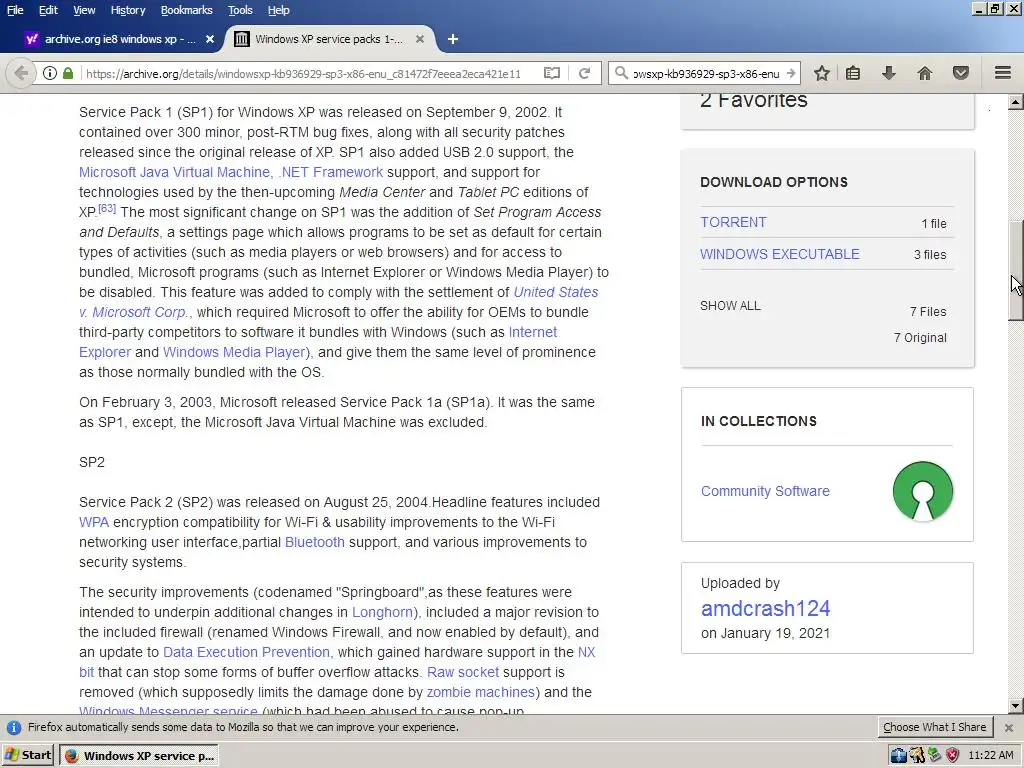The width and height of the screenshot is (1024, 768).
Task: Click the taskbar clock 11:22 AM
Action: 991,756
